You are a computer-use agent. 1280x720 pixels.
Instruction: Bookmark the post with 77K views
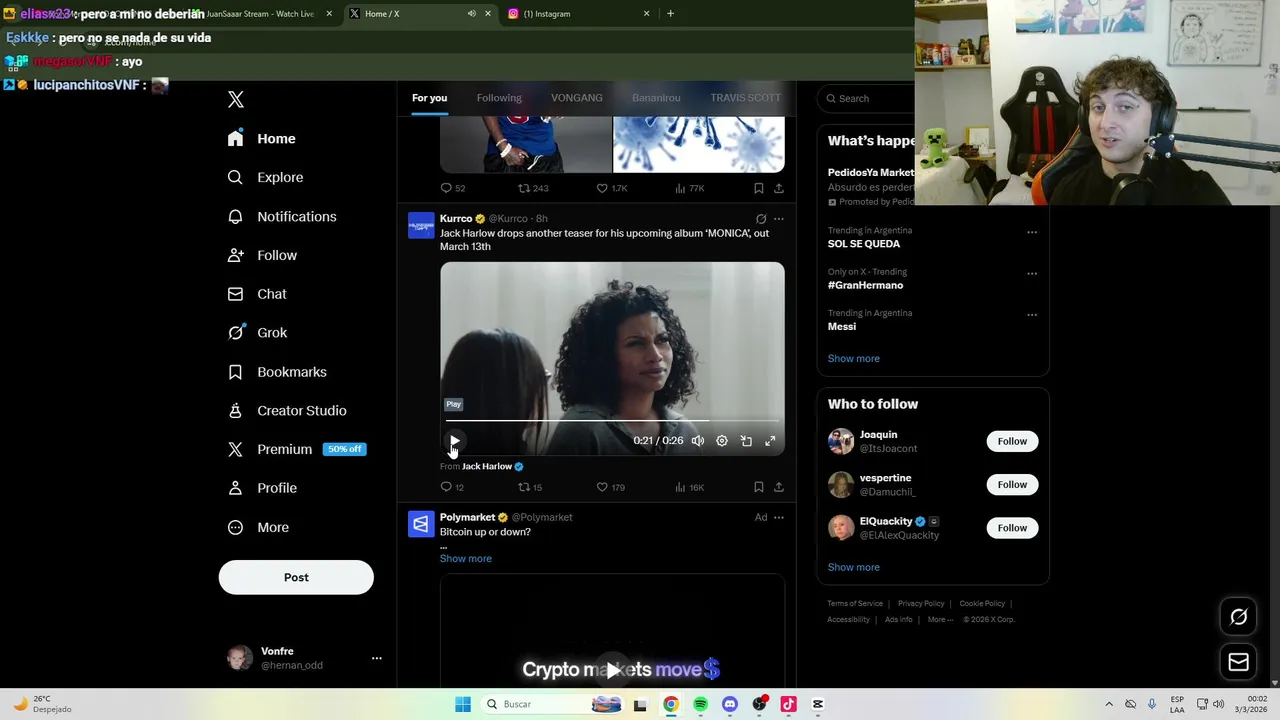coord(759,188)
